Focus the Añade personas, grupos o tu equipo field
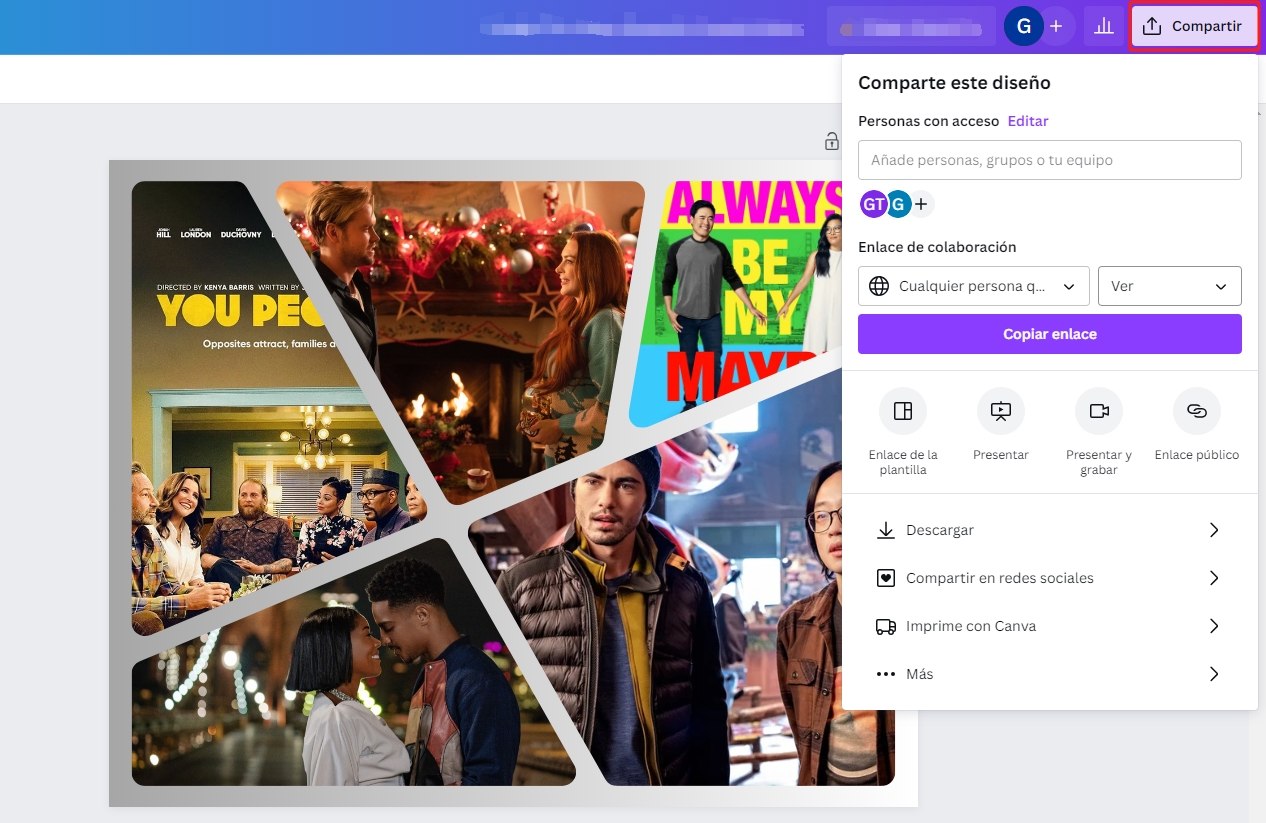Screen dimensions: 1266x823 point(1049,160)
